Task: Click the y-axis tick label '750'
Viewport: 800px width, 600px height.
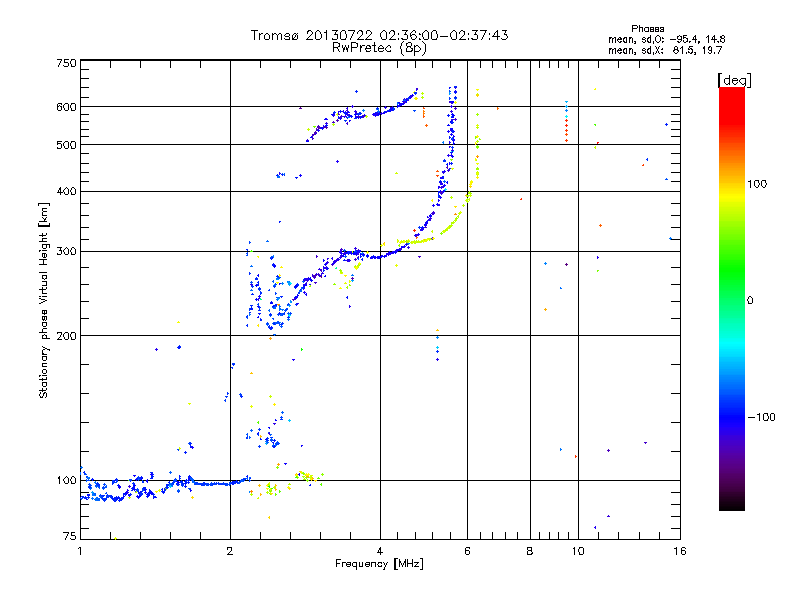Action: (66, 64)
